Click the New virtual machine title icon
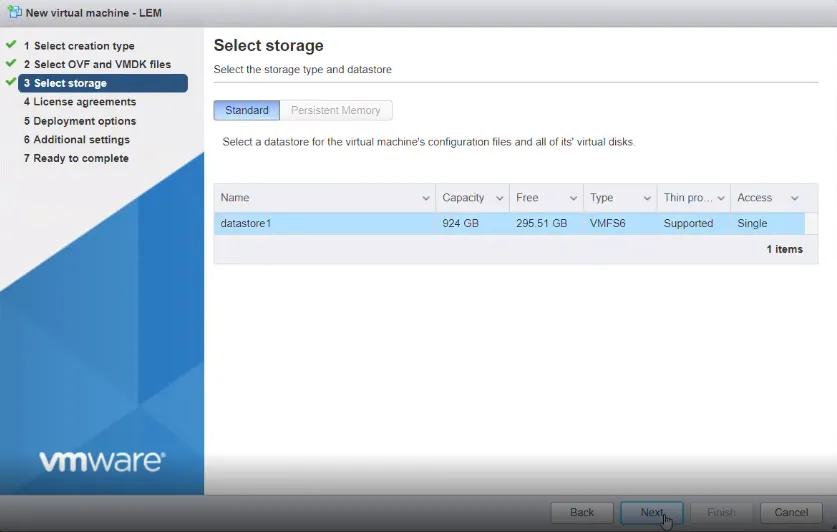837x532 pixels. click(x=14, y=12)
